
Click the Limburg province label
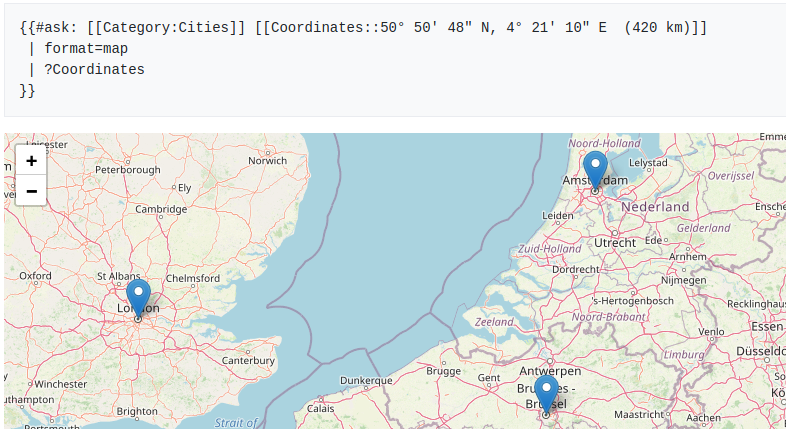[x=684, y=355]
